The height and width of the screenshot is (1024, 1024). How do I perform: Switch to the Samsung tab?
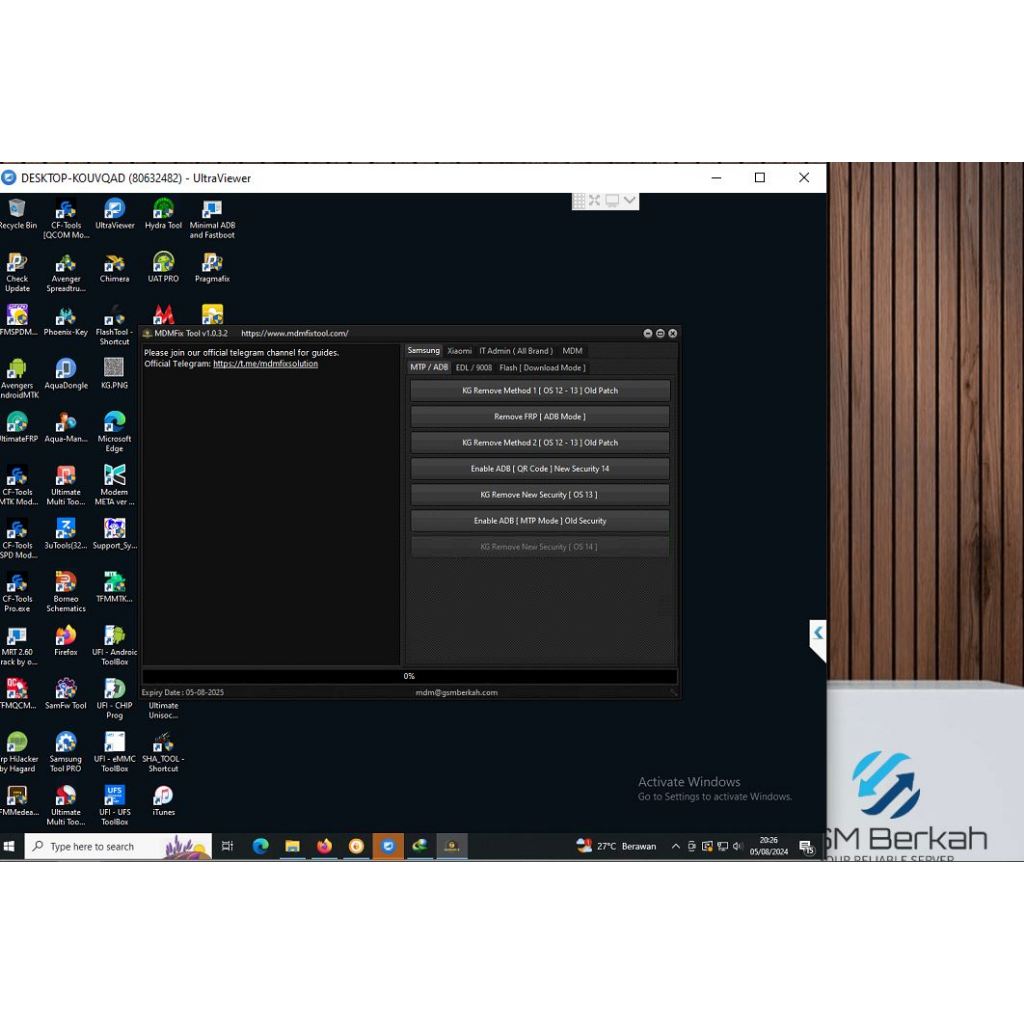pos(423,351)
